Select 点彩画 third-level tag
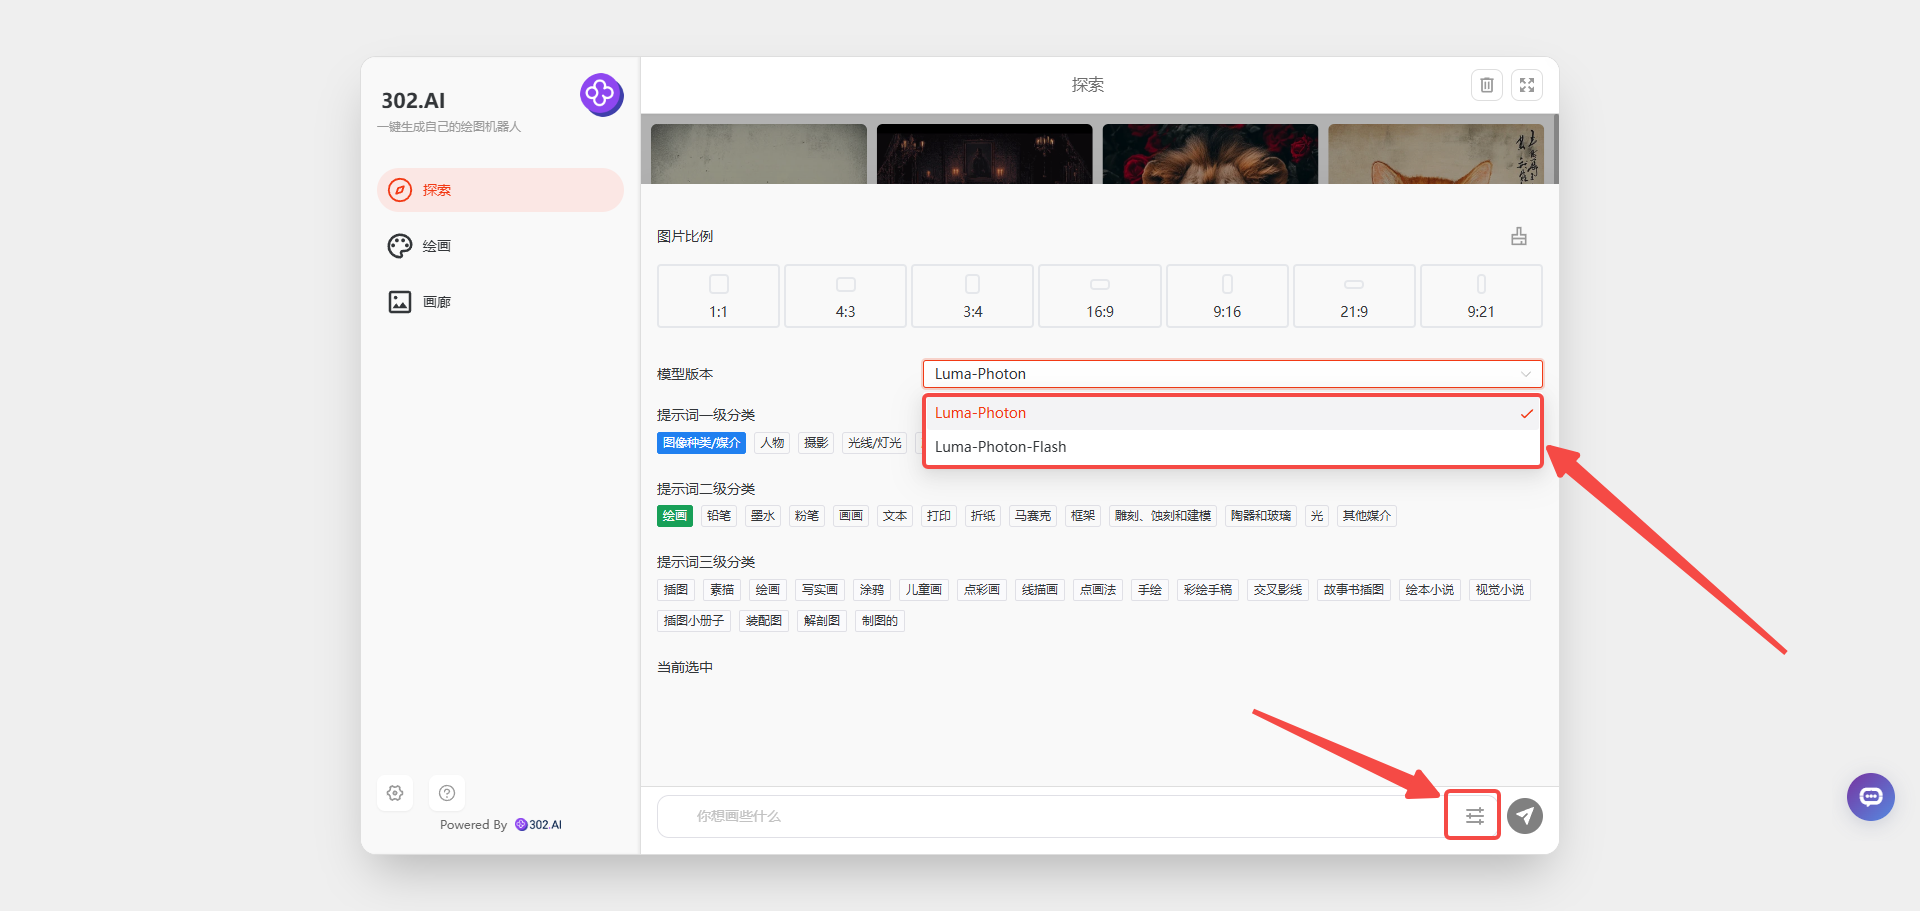1920x911 pixels. [982, 590]
